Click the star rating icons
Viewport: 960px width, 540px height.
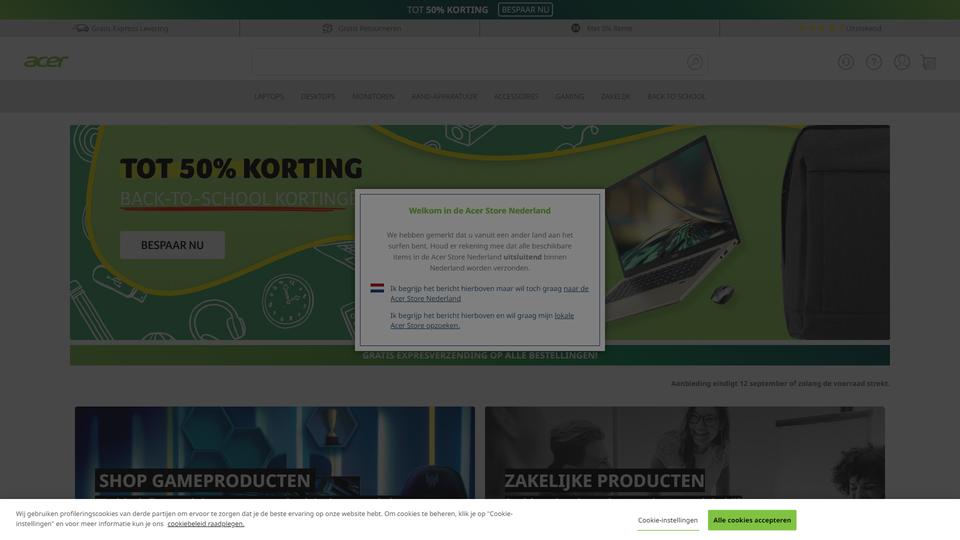tap(821, 28)
